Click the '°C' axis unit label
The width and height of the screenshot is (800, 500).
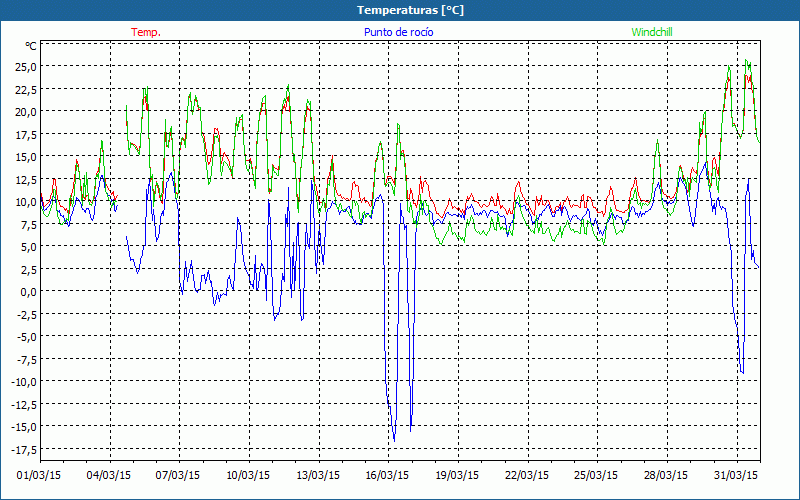coord(31,46)
